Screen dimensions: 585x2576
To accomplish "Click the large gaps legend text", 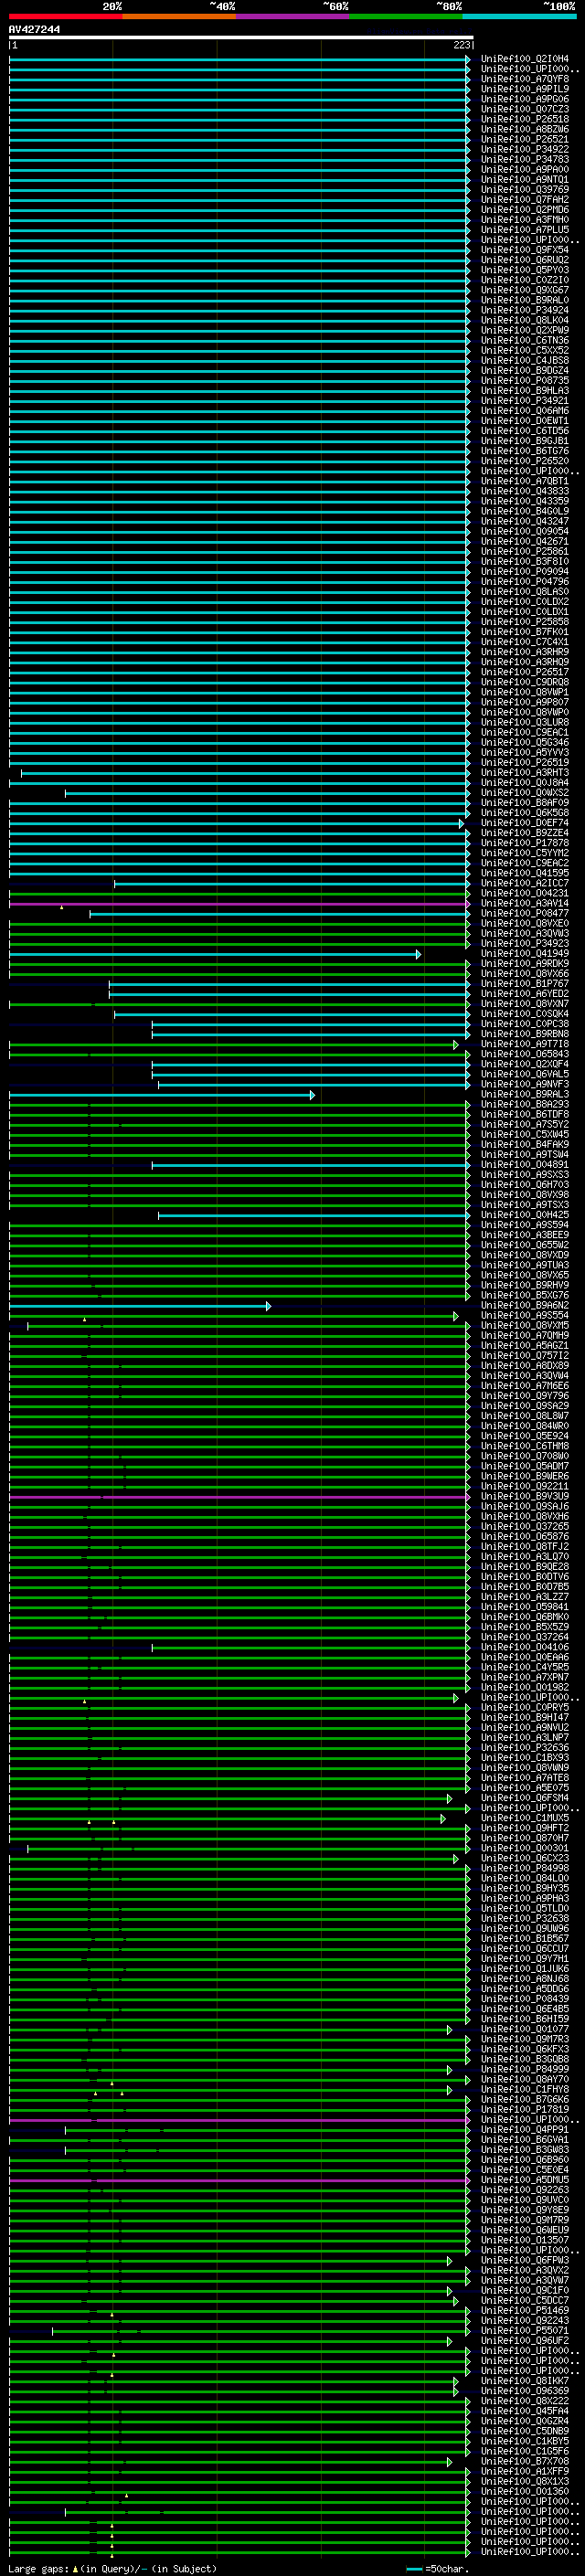I will click(x=112, y=2569).
